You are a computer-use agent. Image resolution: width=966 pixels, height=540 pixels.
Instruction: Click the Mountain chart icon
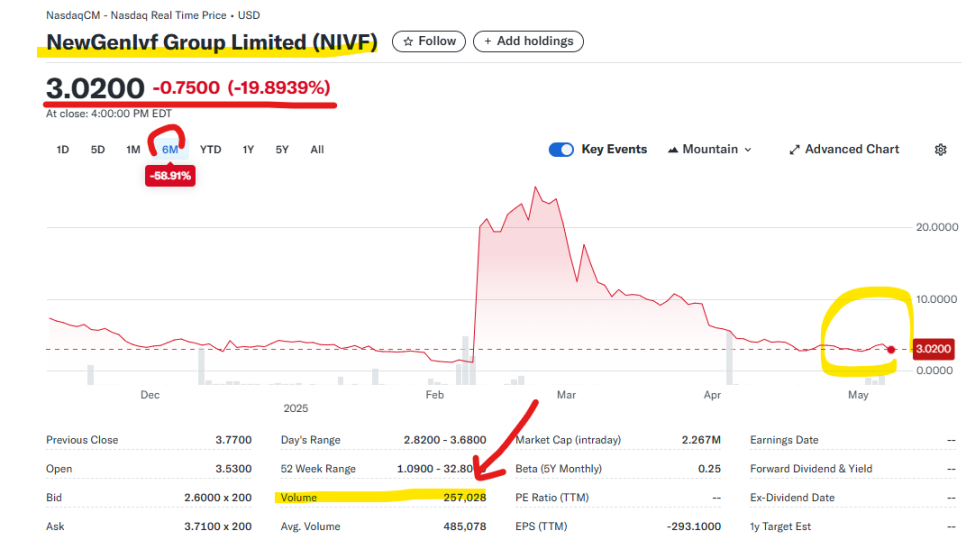[673, 150]
